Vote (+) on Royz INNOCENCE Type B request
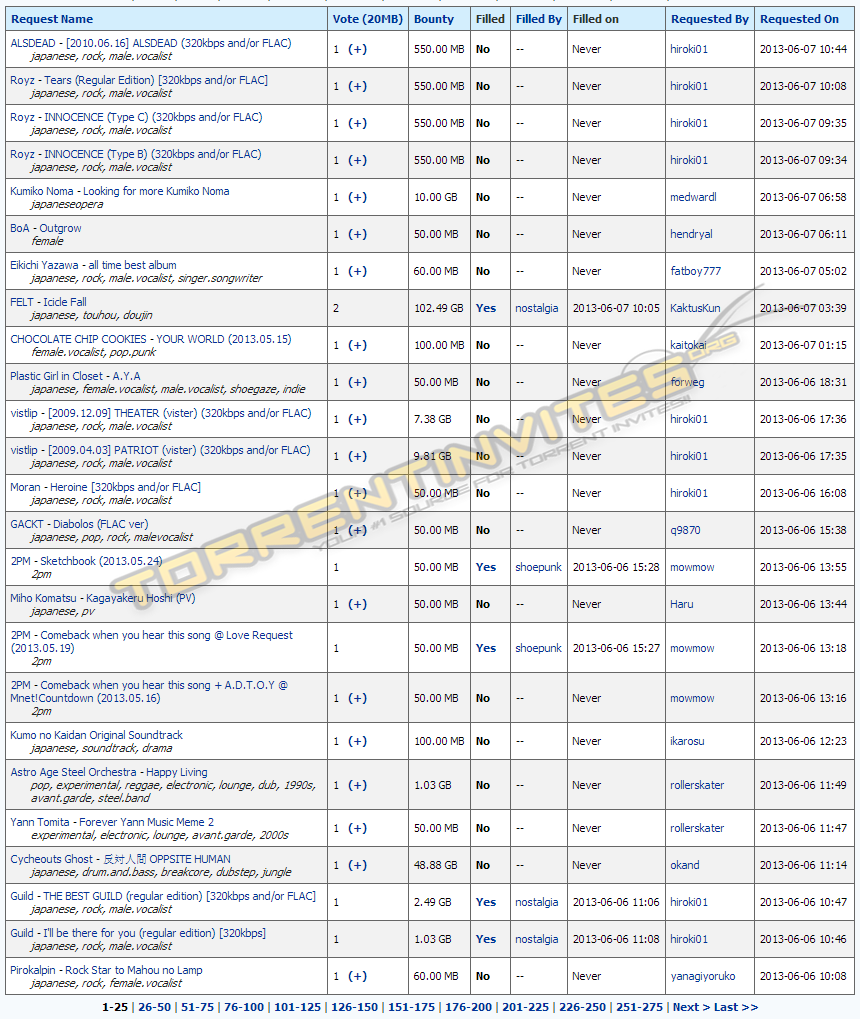 click(358, 161)
